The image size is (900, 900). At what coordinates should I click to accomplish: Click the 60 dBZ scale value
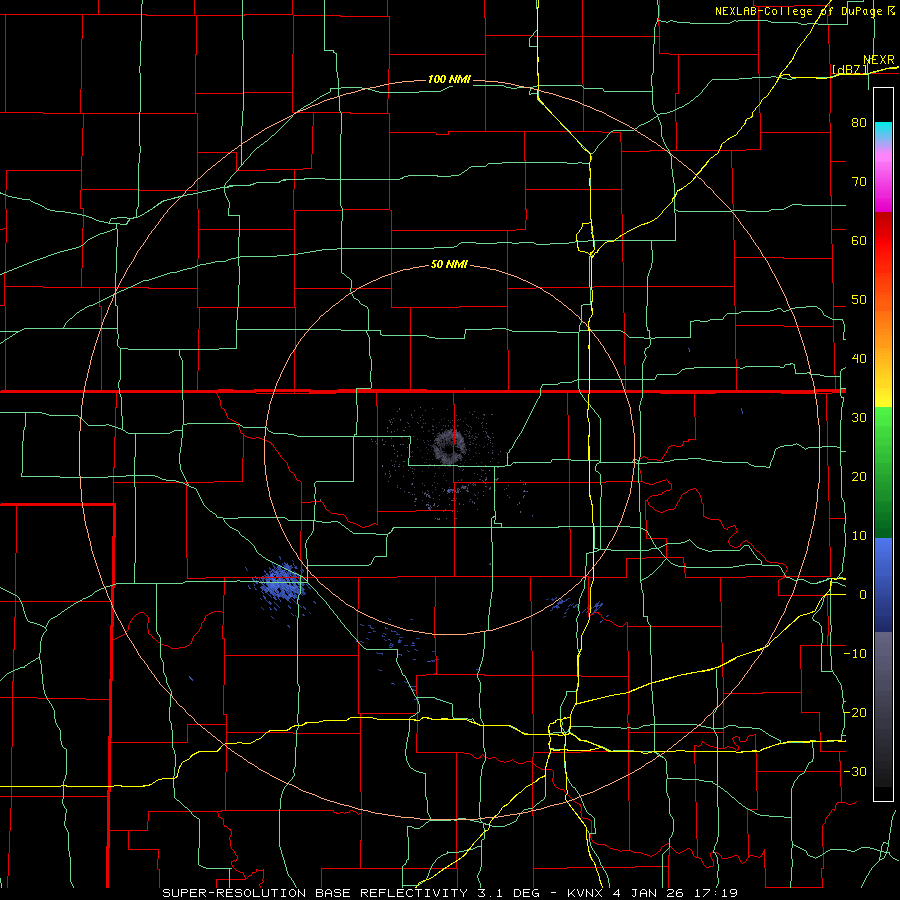point(859,240)
